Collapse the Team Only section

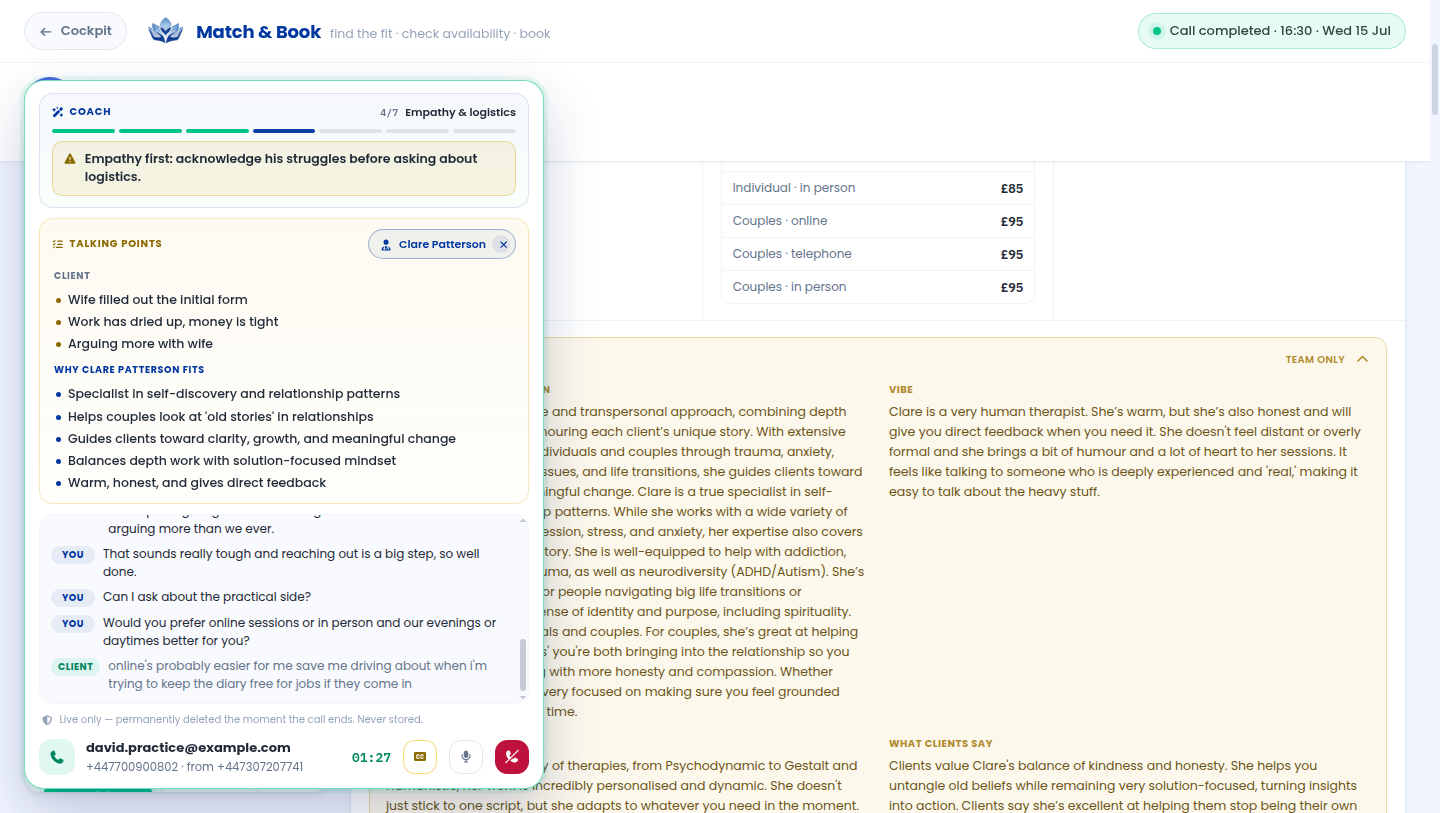1362,359
